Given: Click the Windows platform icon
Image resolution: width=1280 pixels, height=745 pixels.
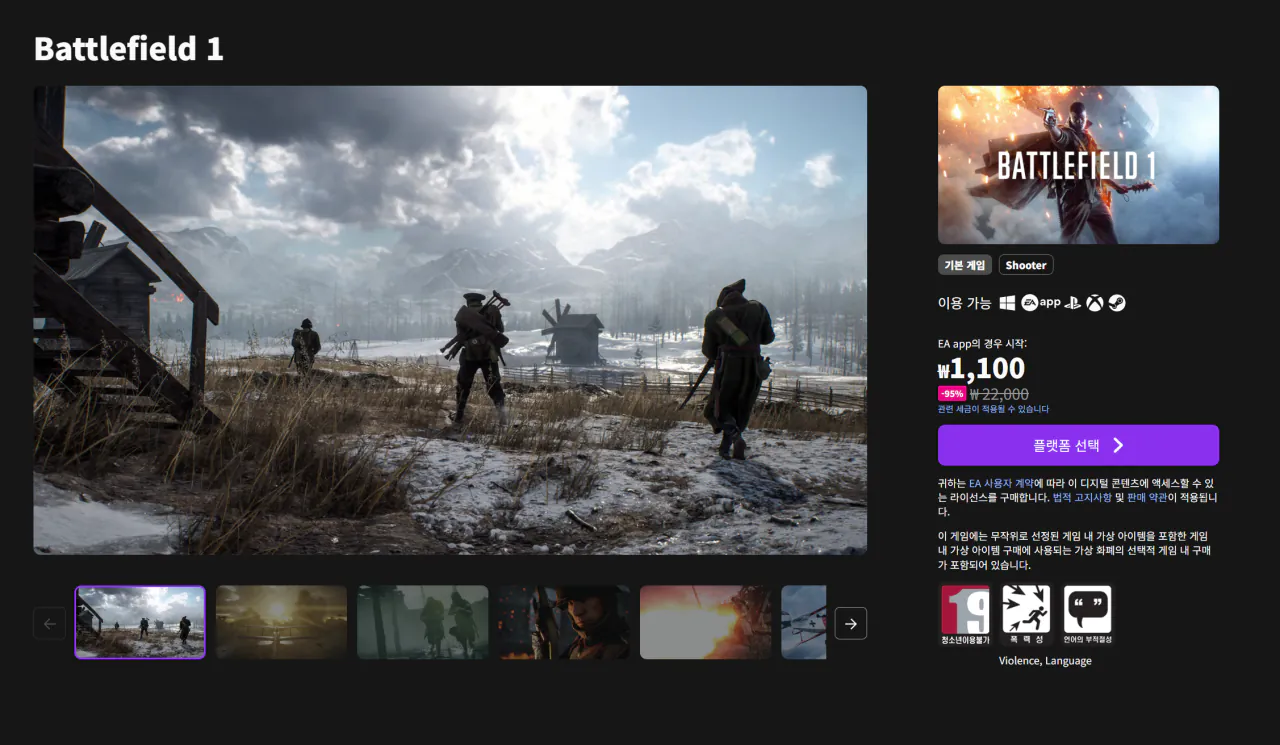Looking at the screenshot, I should click(1007, 302).
